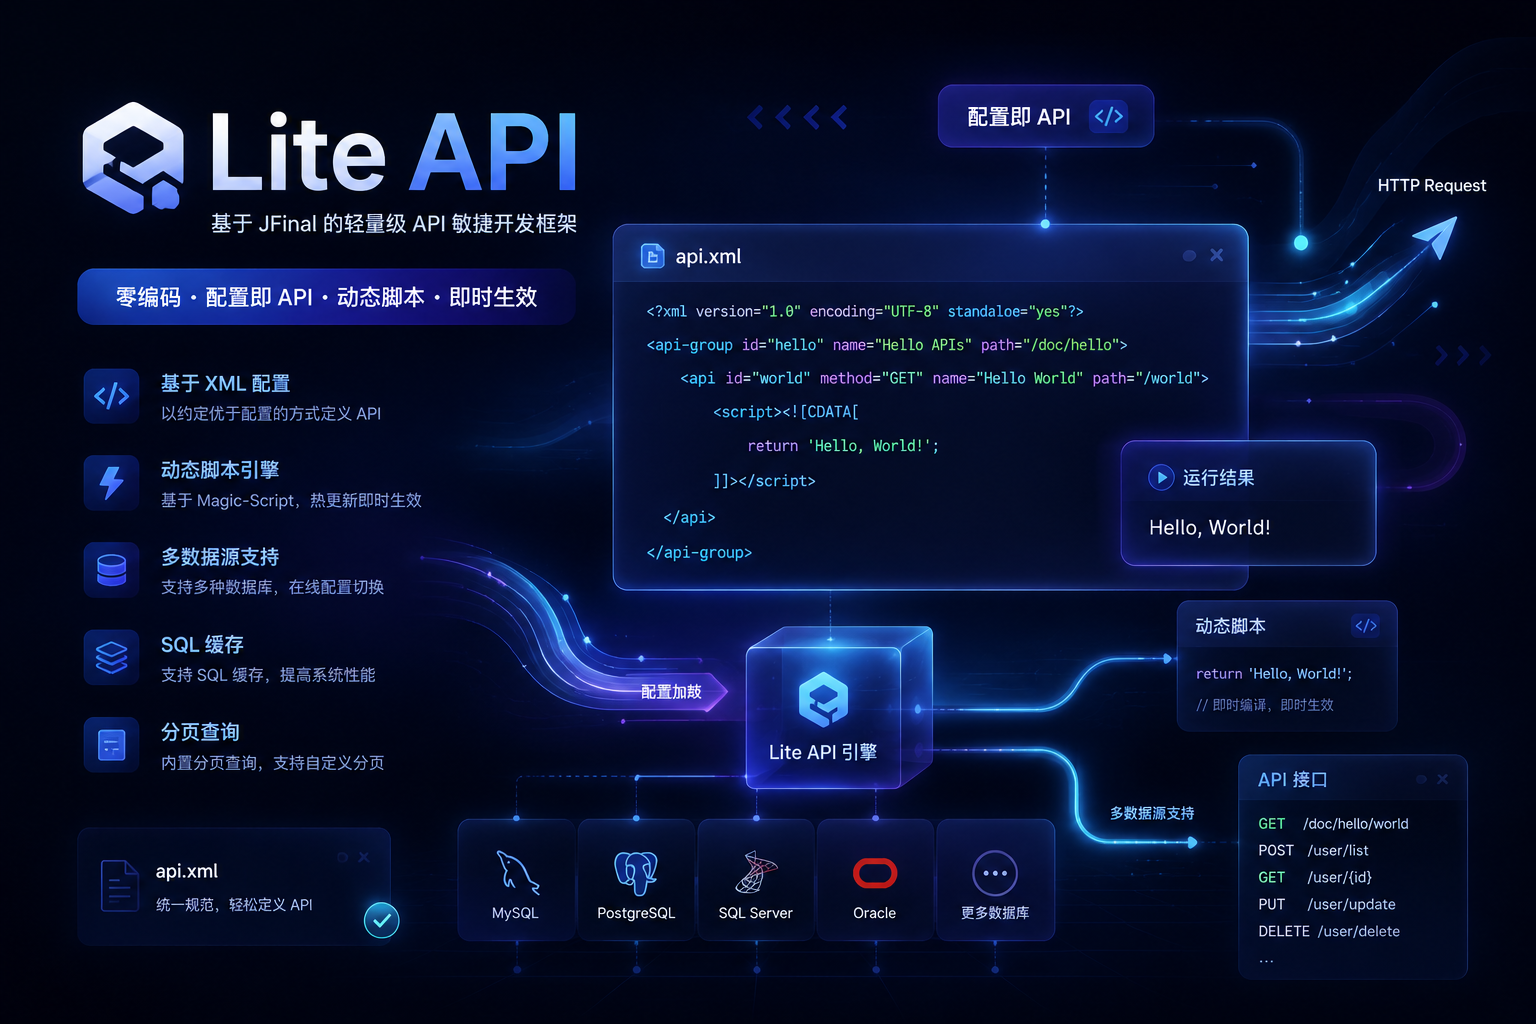Click the 统一规范，轻松定义 API caption
Screen dimensions: 1536x1024
[234, 905]
